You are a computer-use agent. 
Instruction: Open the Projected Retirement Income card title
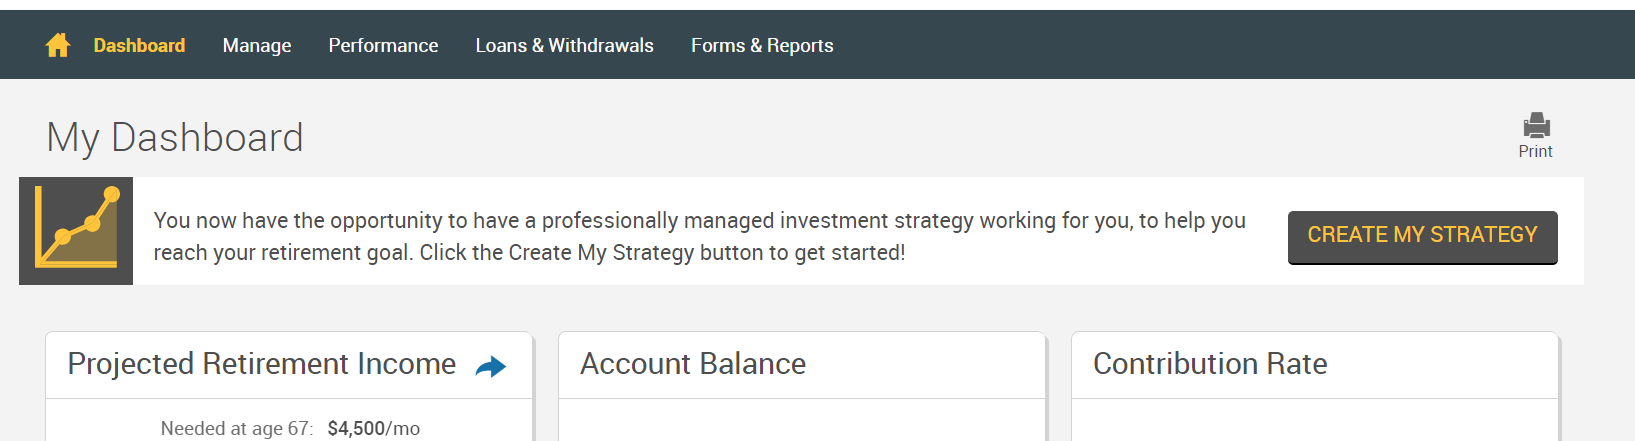pos(261,364)
